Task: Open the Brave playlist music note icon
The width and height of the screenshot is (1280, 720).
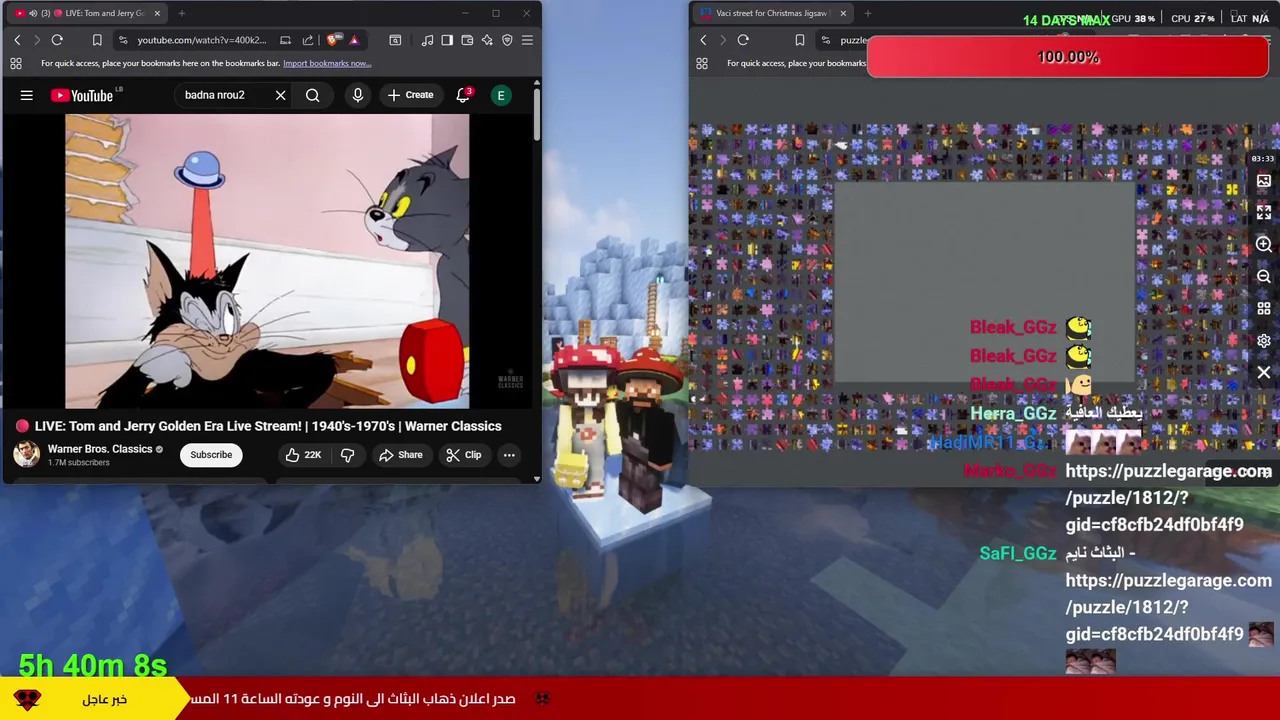Action: [x=427, y=40]
